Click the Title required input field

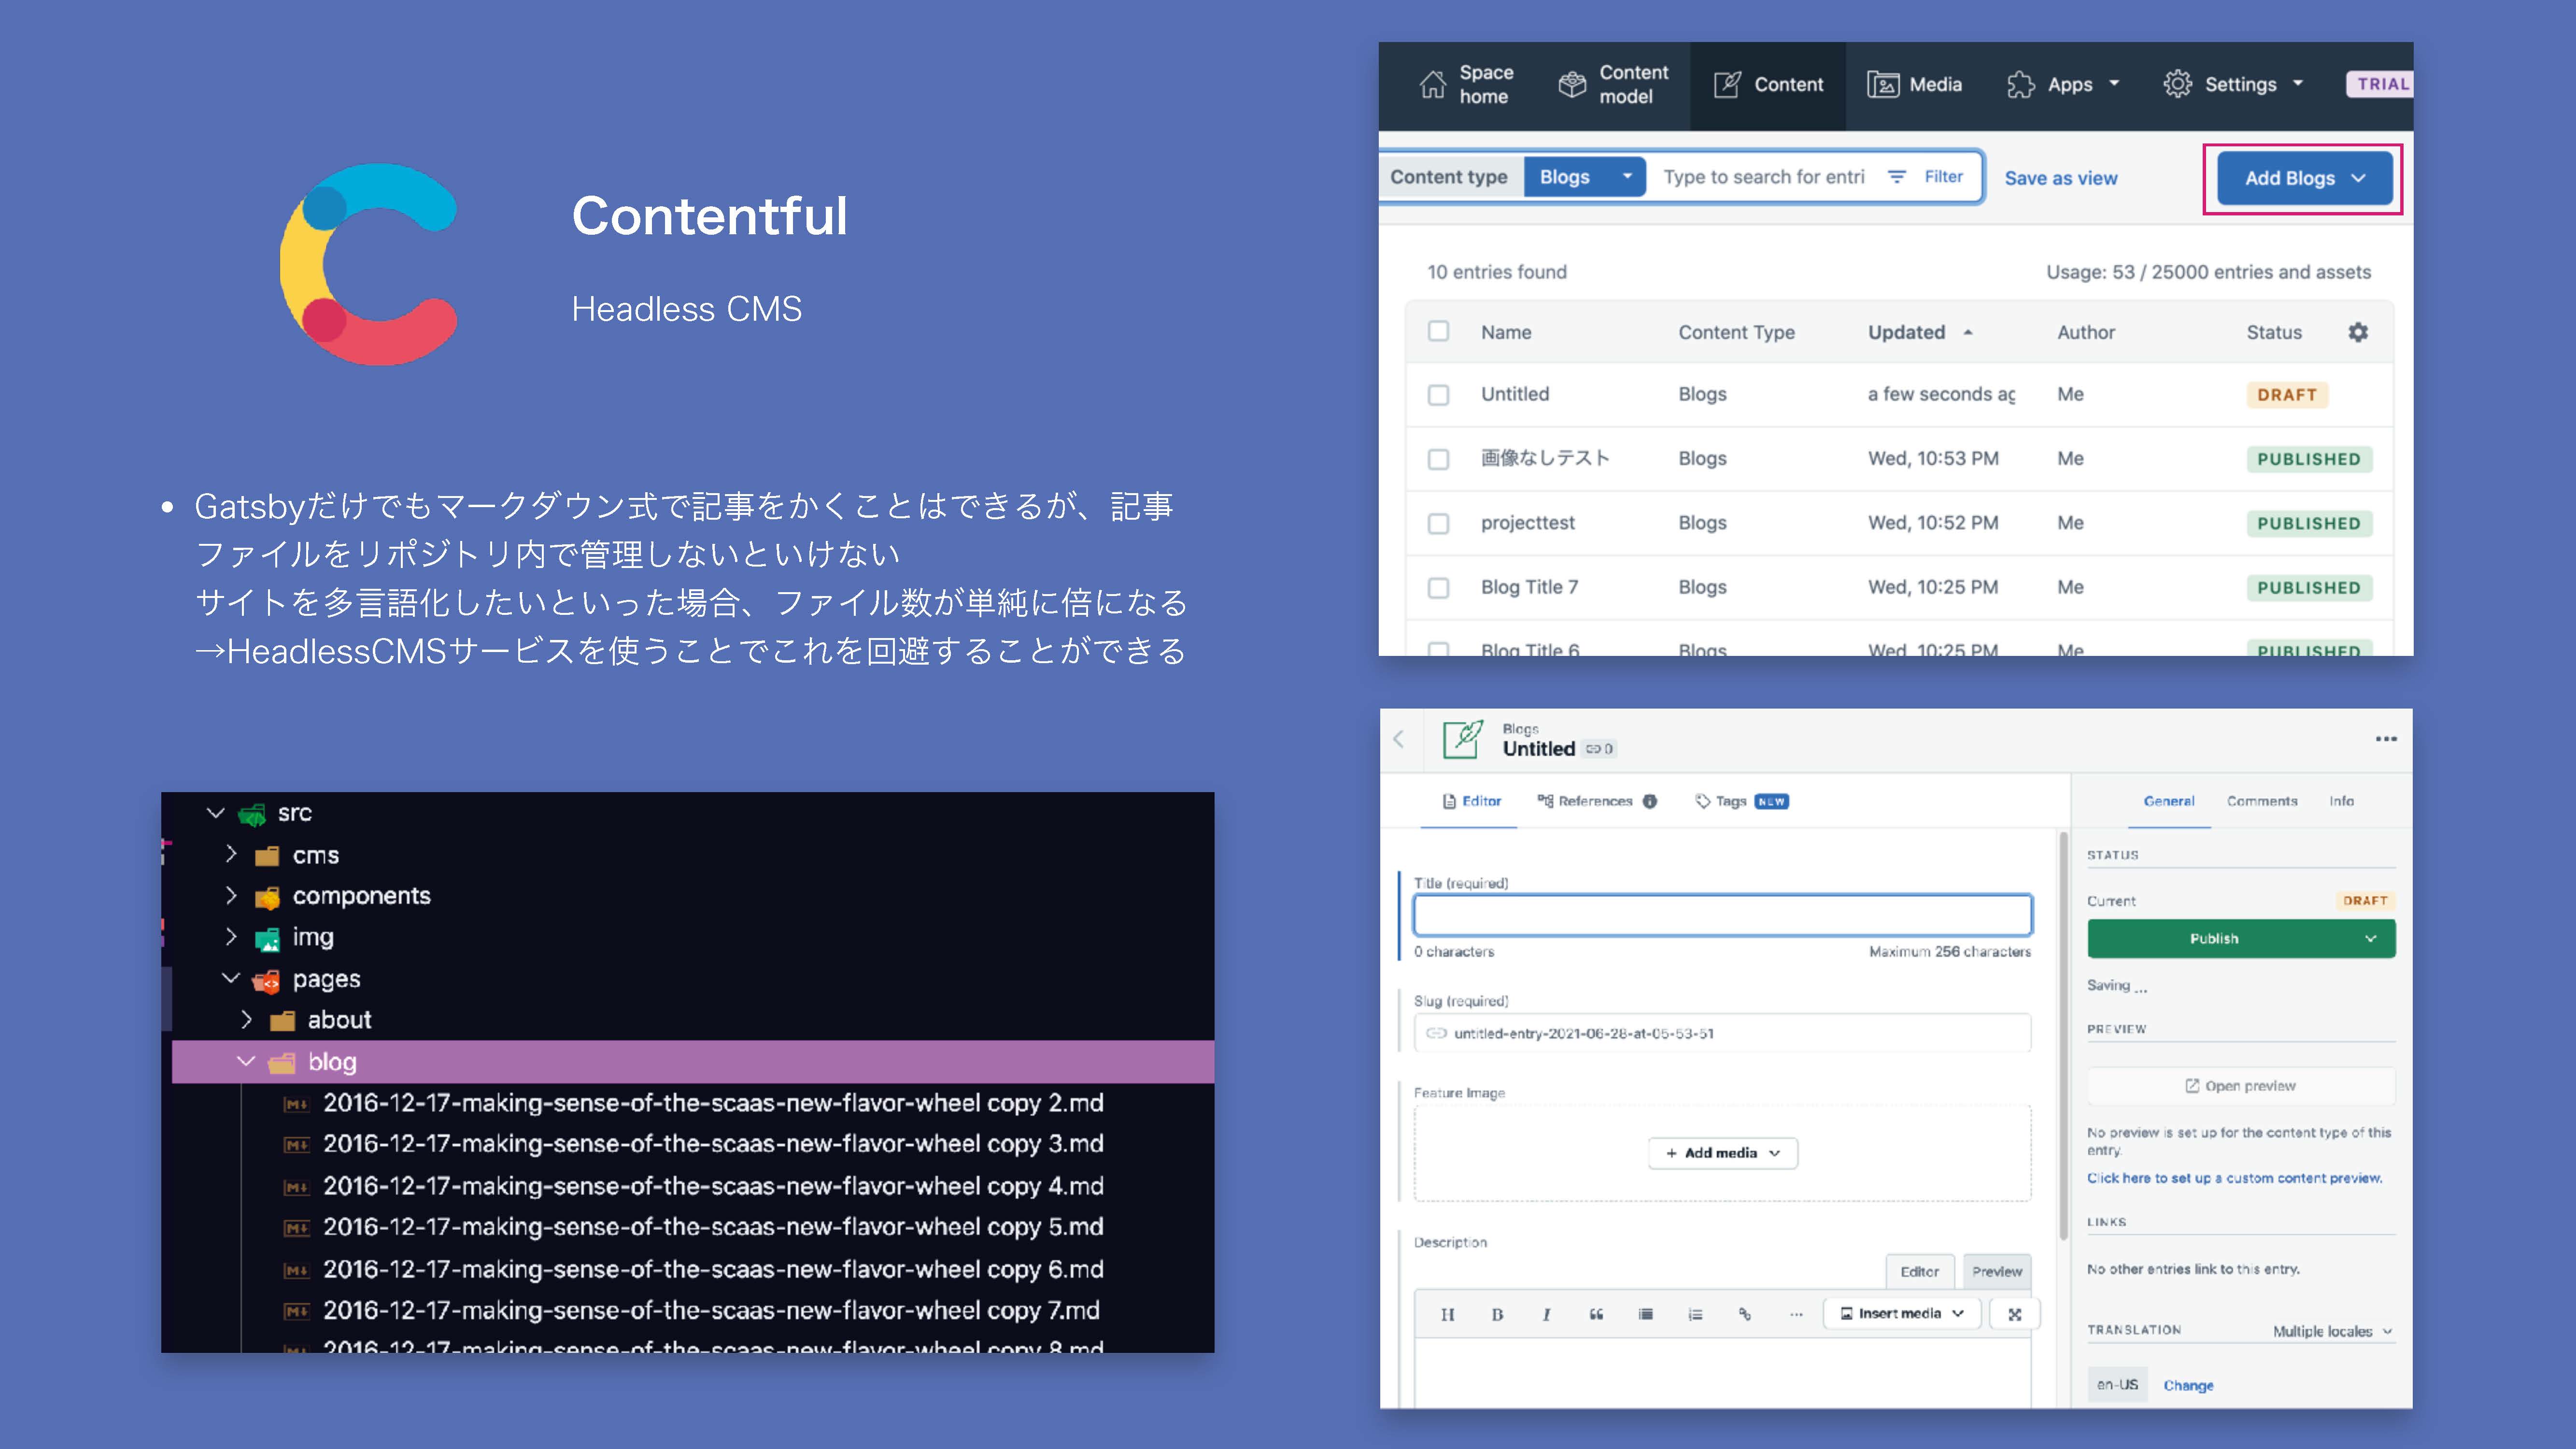[x=1722, y=915]
